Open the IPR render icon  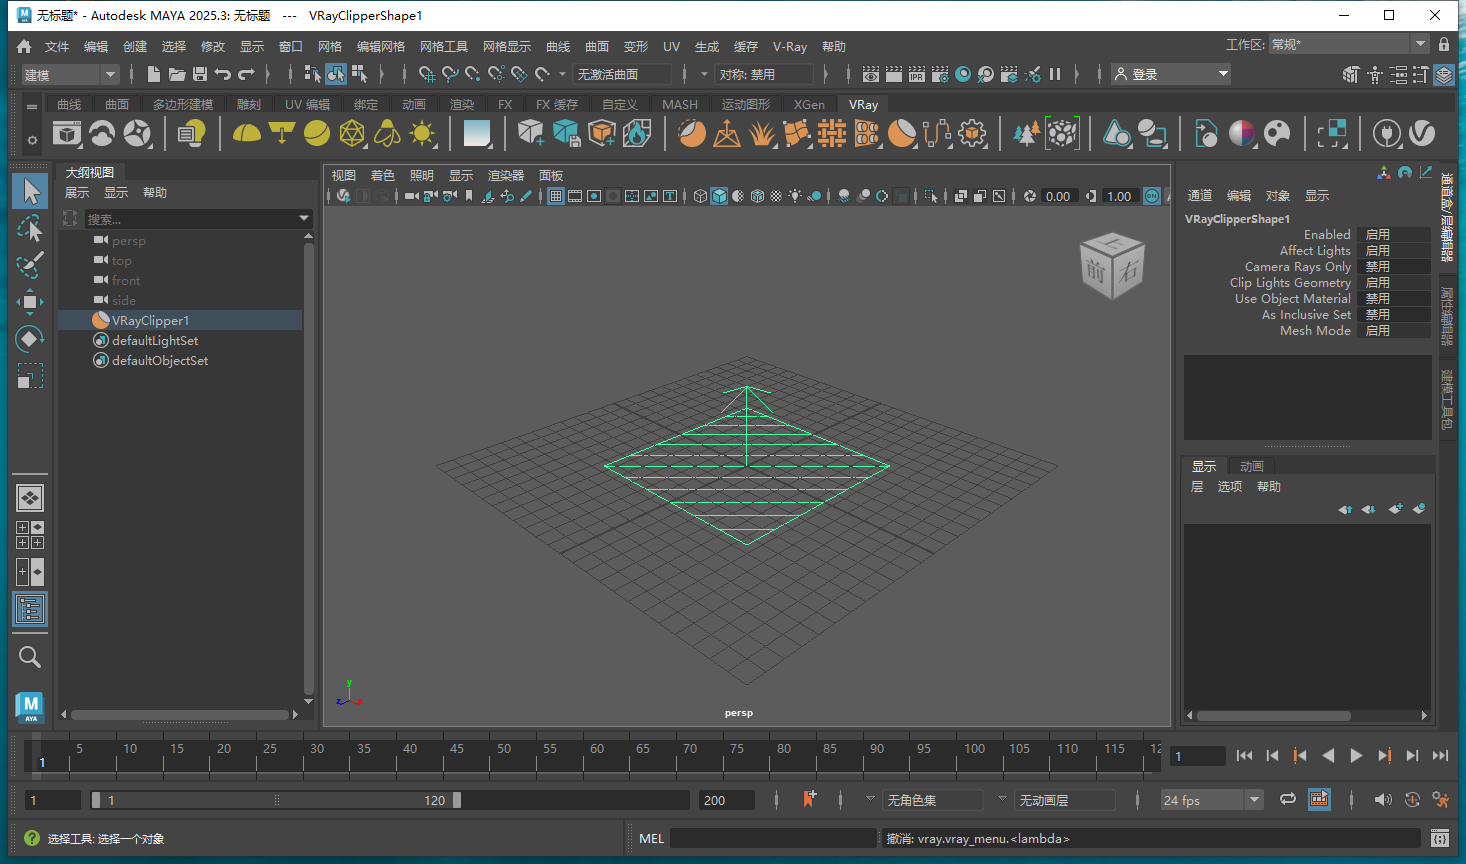916,74
